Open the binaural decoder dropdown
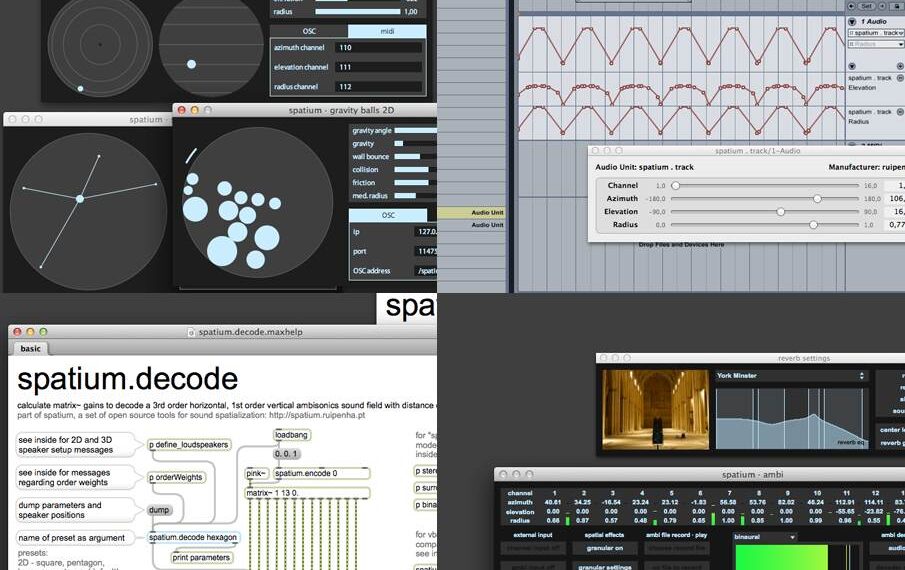The width and height of the screenshot is (905, 570). coord(764,537)
